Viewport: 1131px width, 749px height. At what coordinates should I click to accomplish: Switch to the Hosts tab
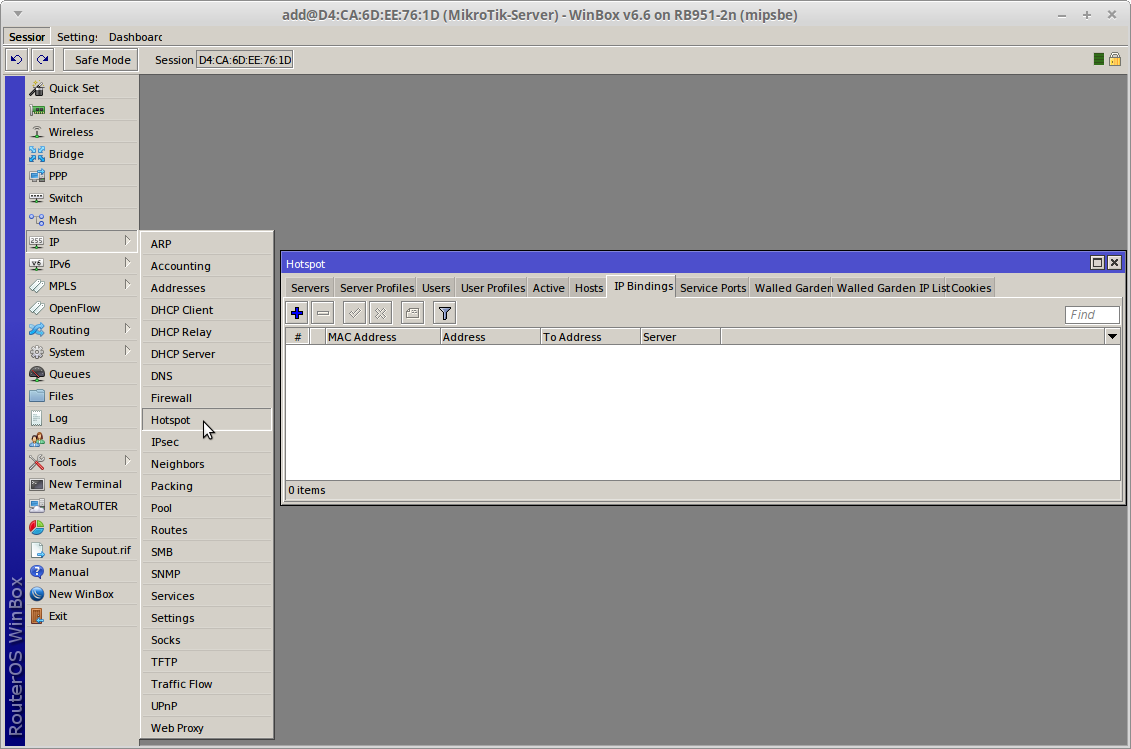589,288
